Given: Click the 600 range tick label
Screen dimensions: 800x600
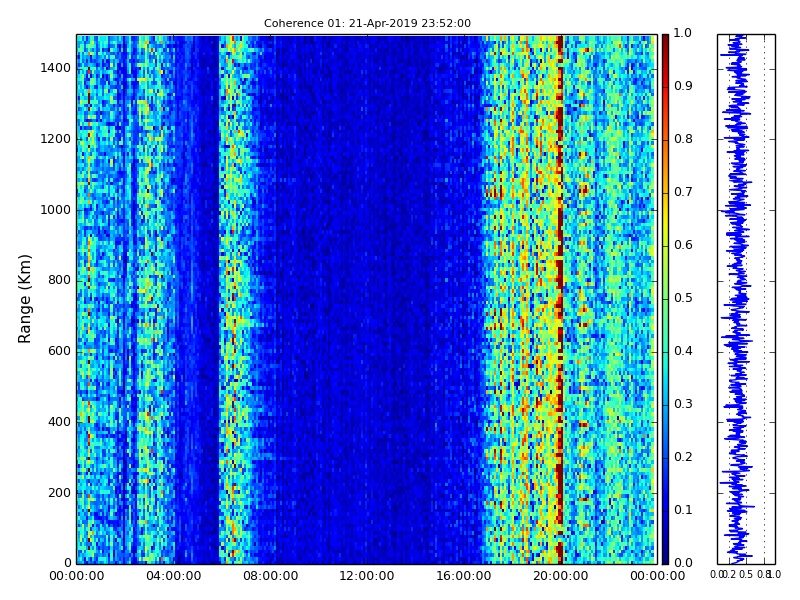Looking at the screenshot, I should [59, 352].
